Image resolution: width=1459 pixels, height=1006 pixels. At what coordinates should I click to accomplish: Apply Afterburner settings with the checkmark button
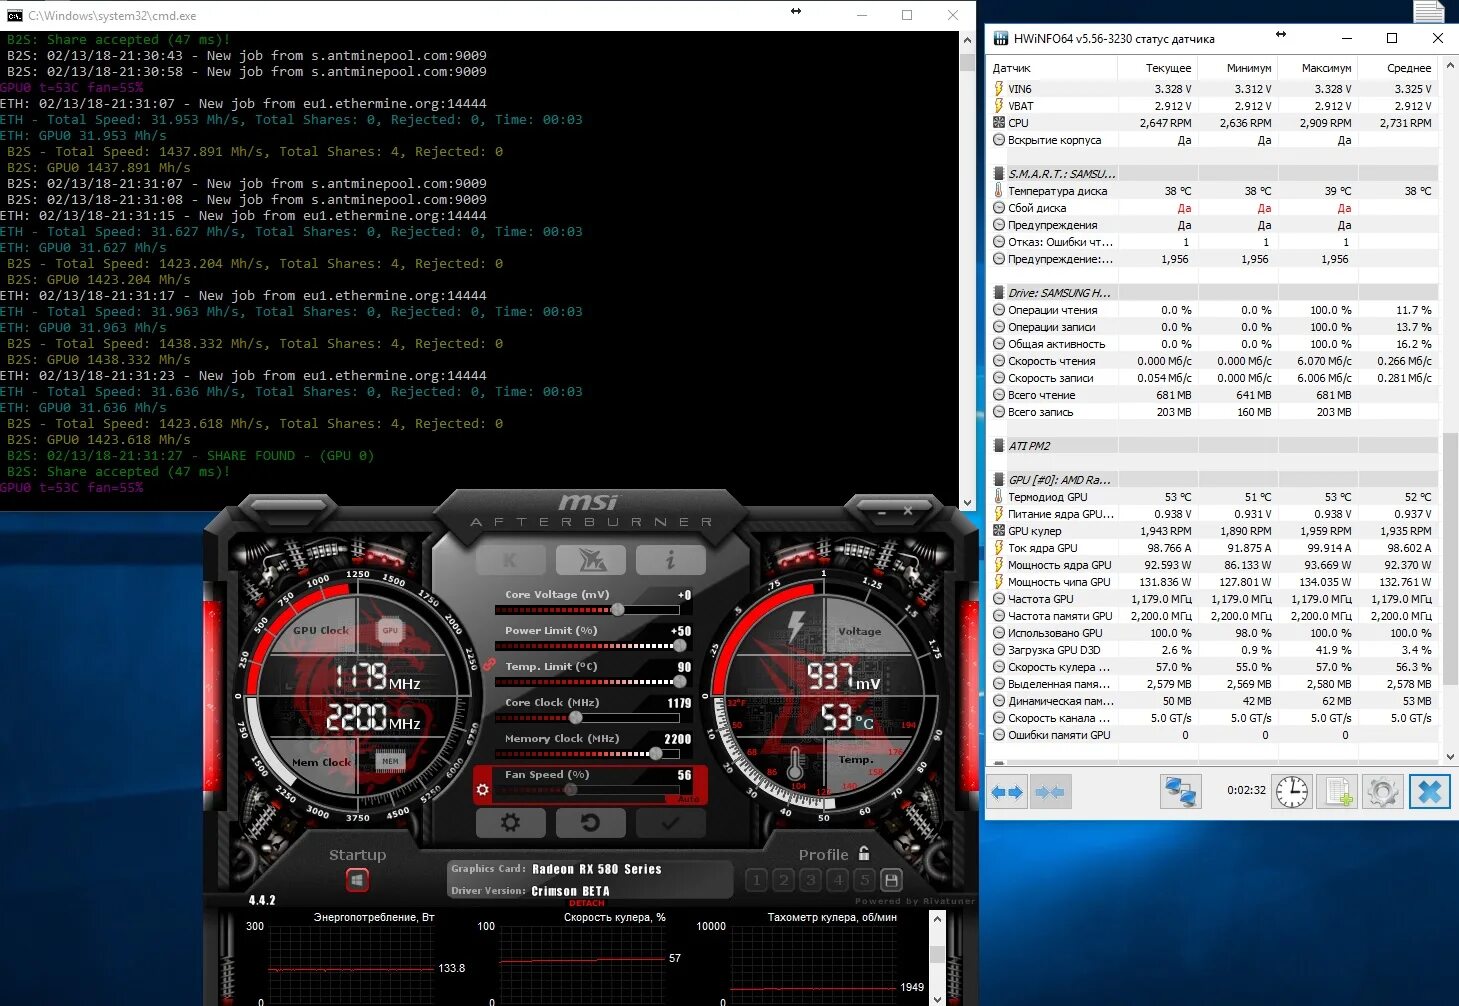tap(670, 823)
